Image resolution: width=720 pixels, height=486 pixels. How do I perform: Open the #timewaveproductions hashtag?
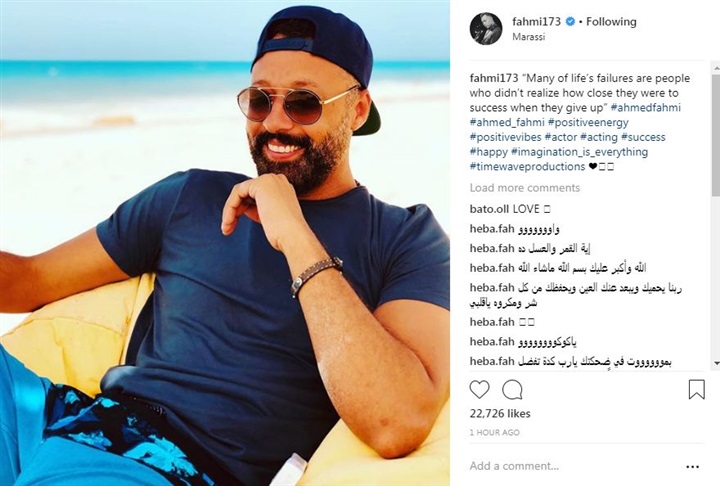tap(527, 166)
